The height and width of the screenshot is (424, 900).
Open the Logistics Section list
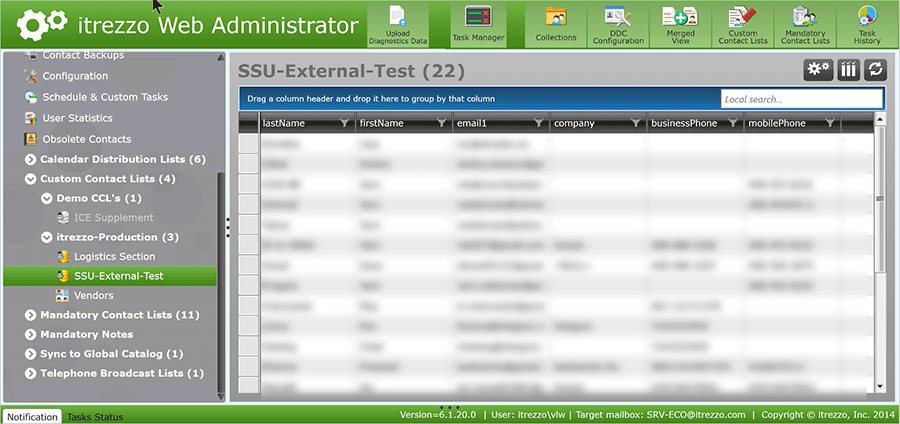(x=115, y=256)
